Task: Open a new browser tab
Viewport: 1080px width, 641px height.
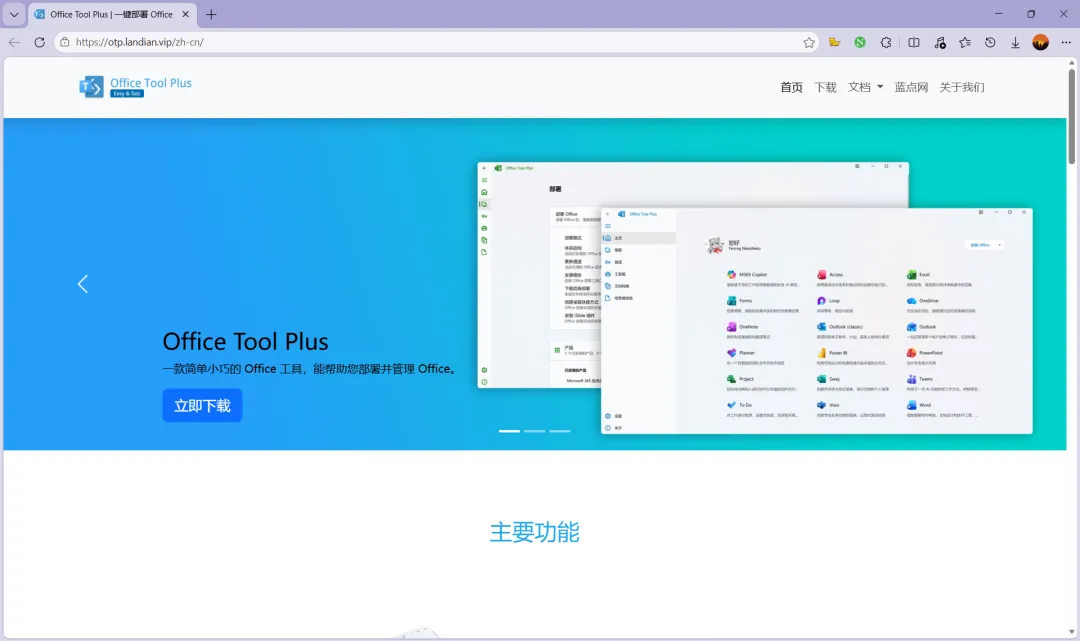Action: (211, 14)
